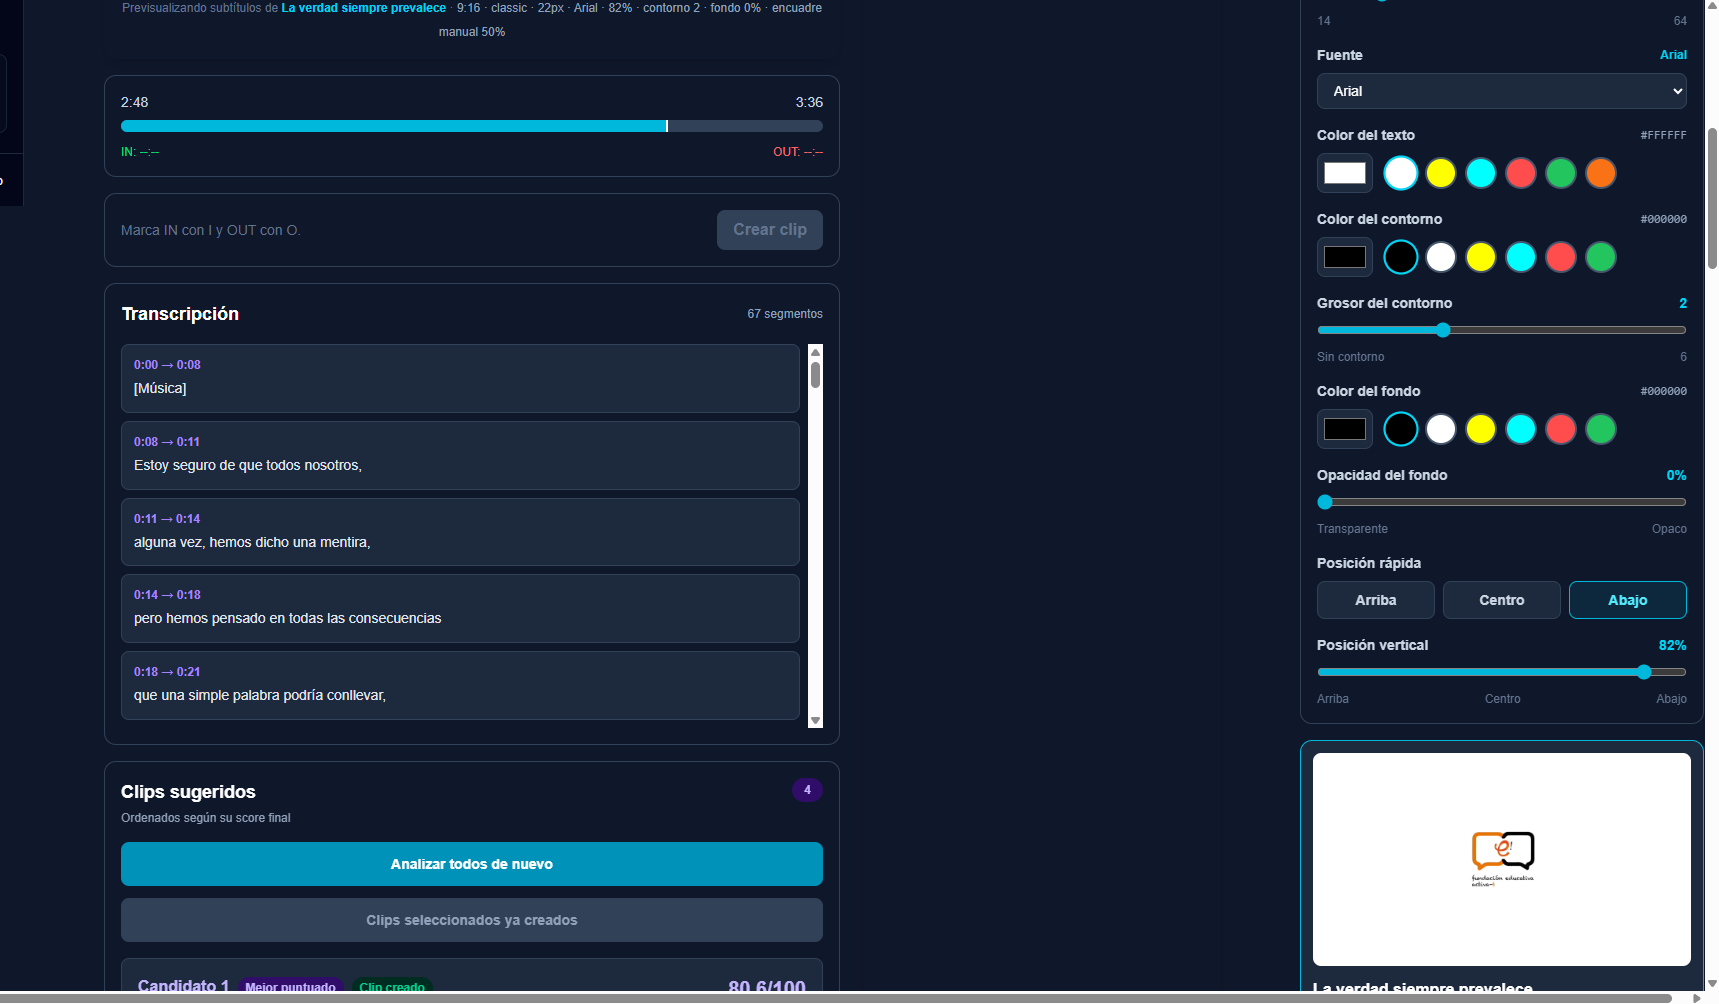The height and width of the screenshot is (1004, 1719).
Task: Choose green circle for outline color
Action: 1601,257
